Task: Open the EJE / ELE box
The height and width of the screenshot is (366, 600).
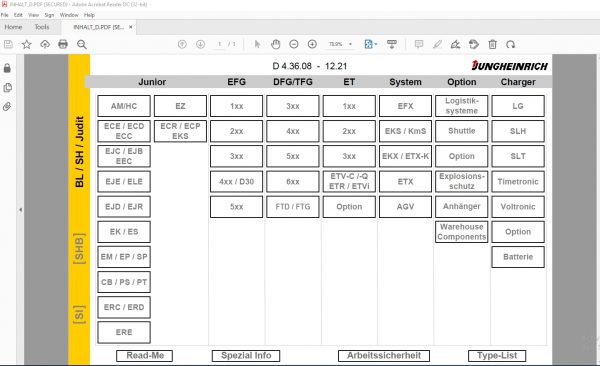Action: coord(124,181)
